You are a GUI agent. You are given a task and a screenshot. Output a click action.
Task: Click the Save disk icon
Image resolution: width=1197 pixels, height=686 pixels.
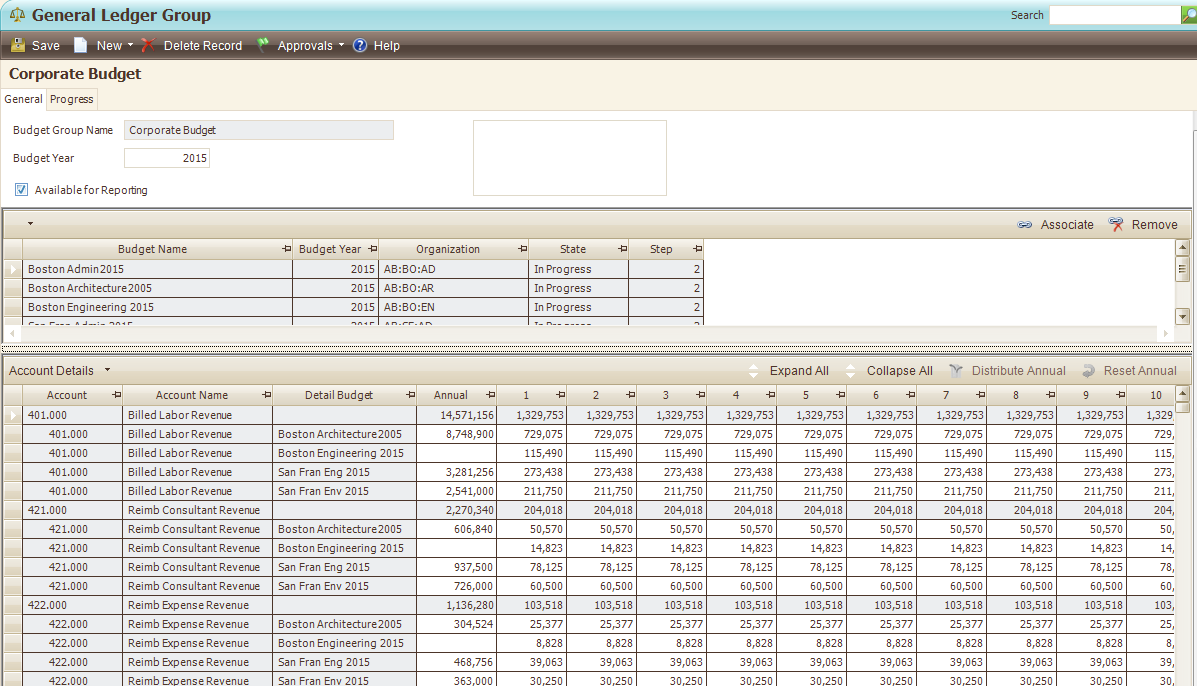point(18,45)
